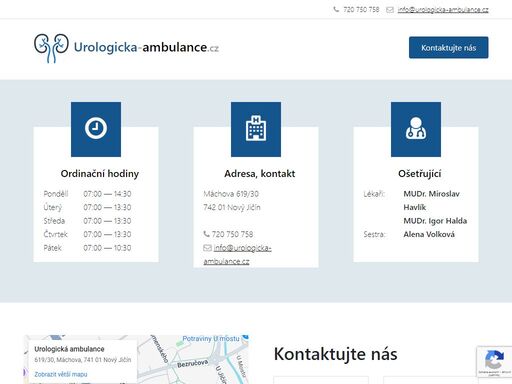Viewport: 512px width, 384px height.
Task: Click the Čtvrtek opening hours value
Action: pos(107,234)
